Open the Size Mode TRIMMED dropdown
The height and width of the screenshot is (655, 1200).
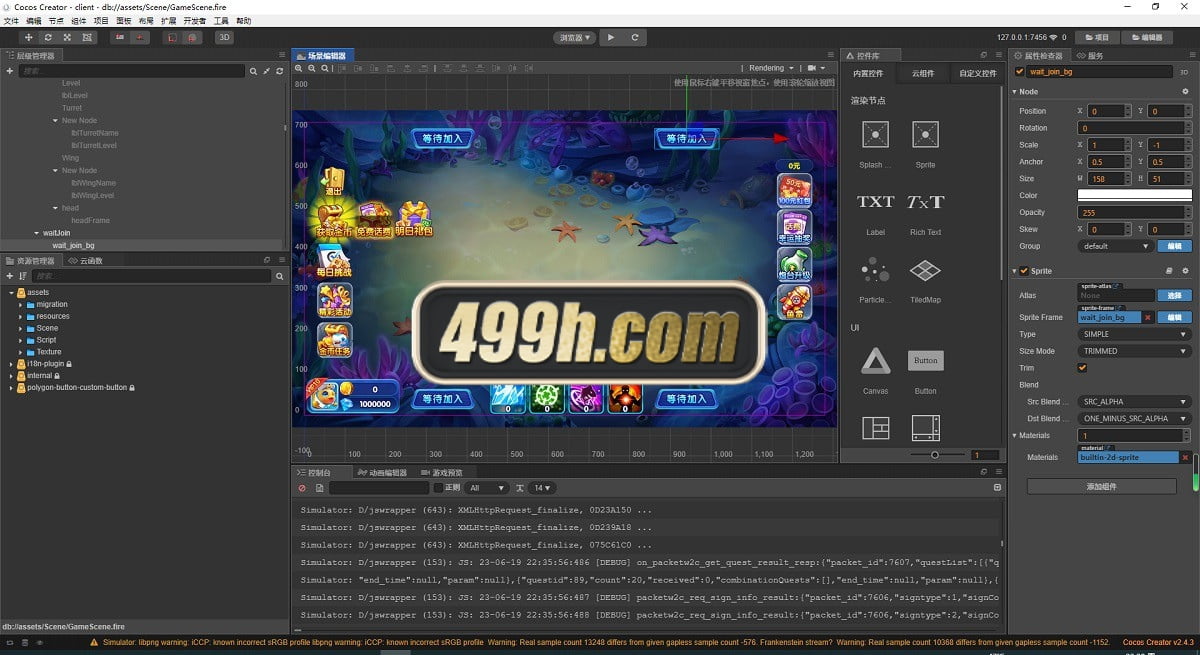coord(1134,351)
